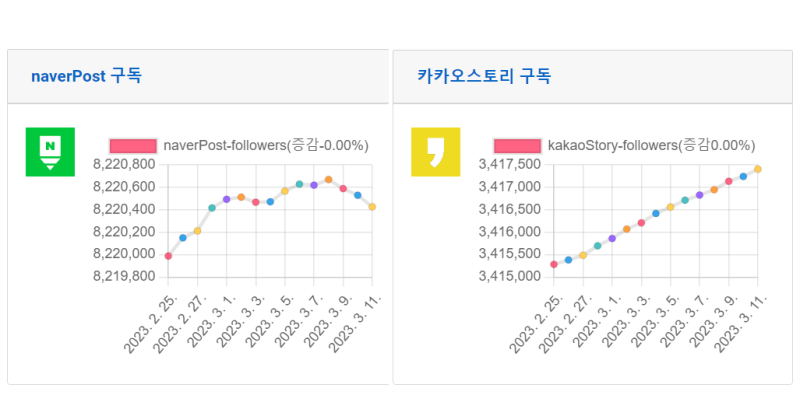800x409 pixels.
Task: Click the naverPost data point for 2023. 3. 5.
Action: (x=285, y=190)
